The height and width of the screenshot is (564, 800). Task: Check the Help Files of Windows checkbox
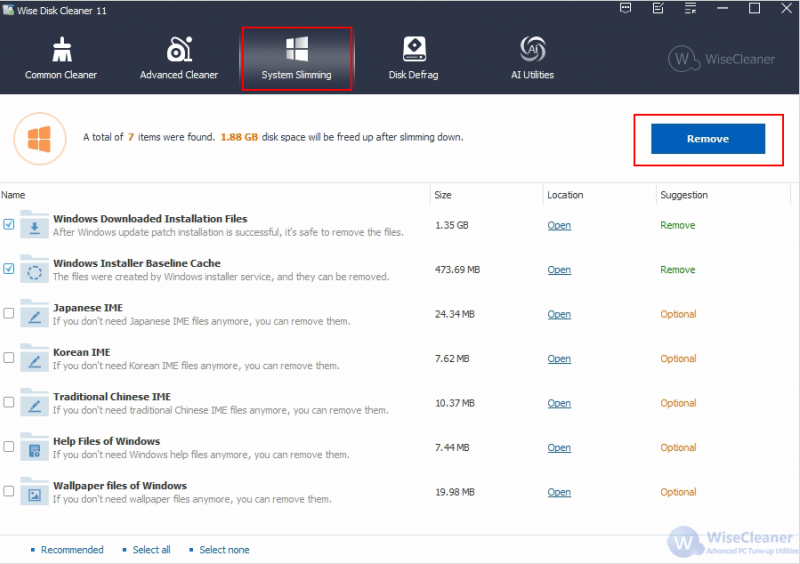9,446
